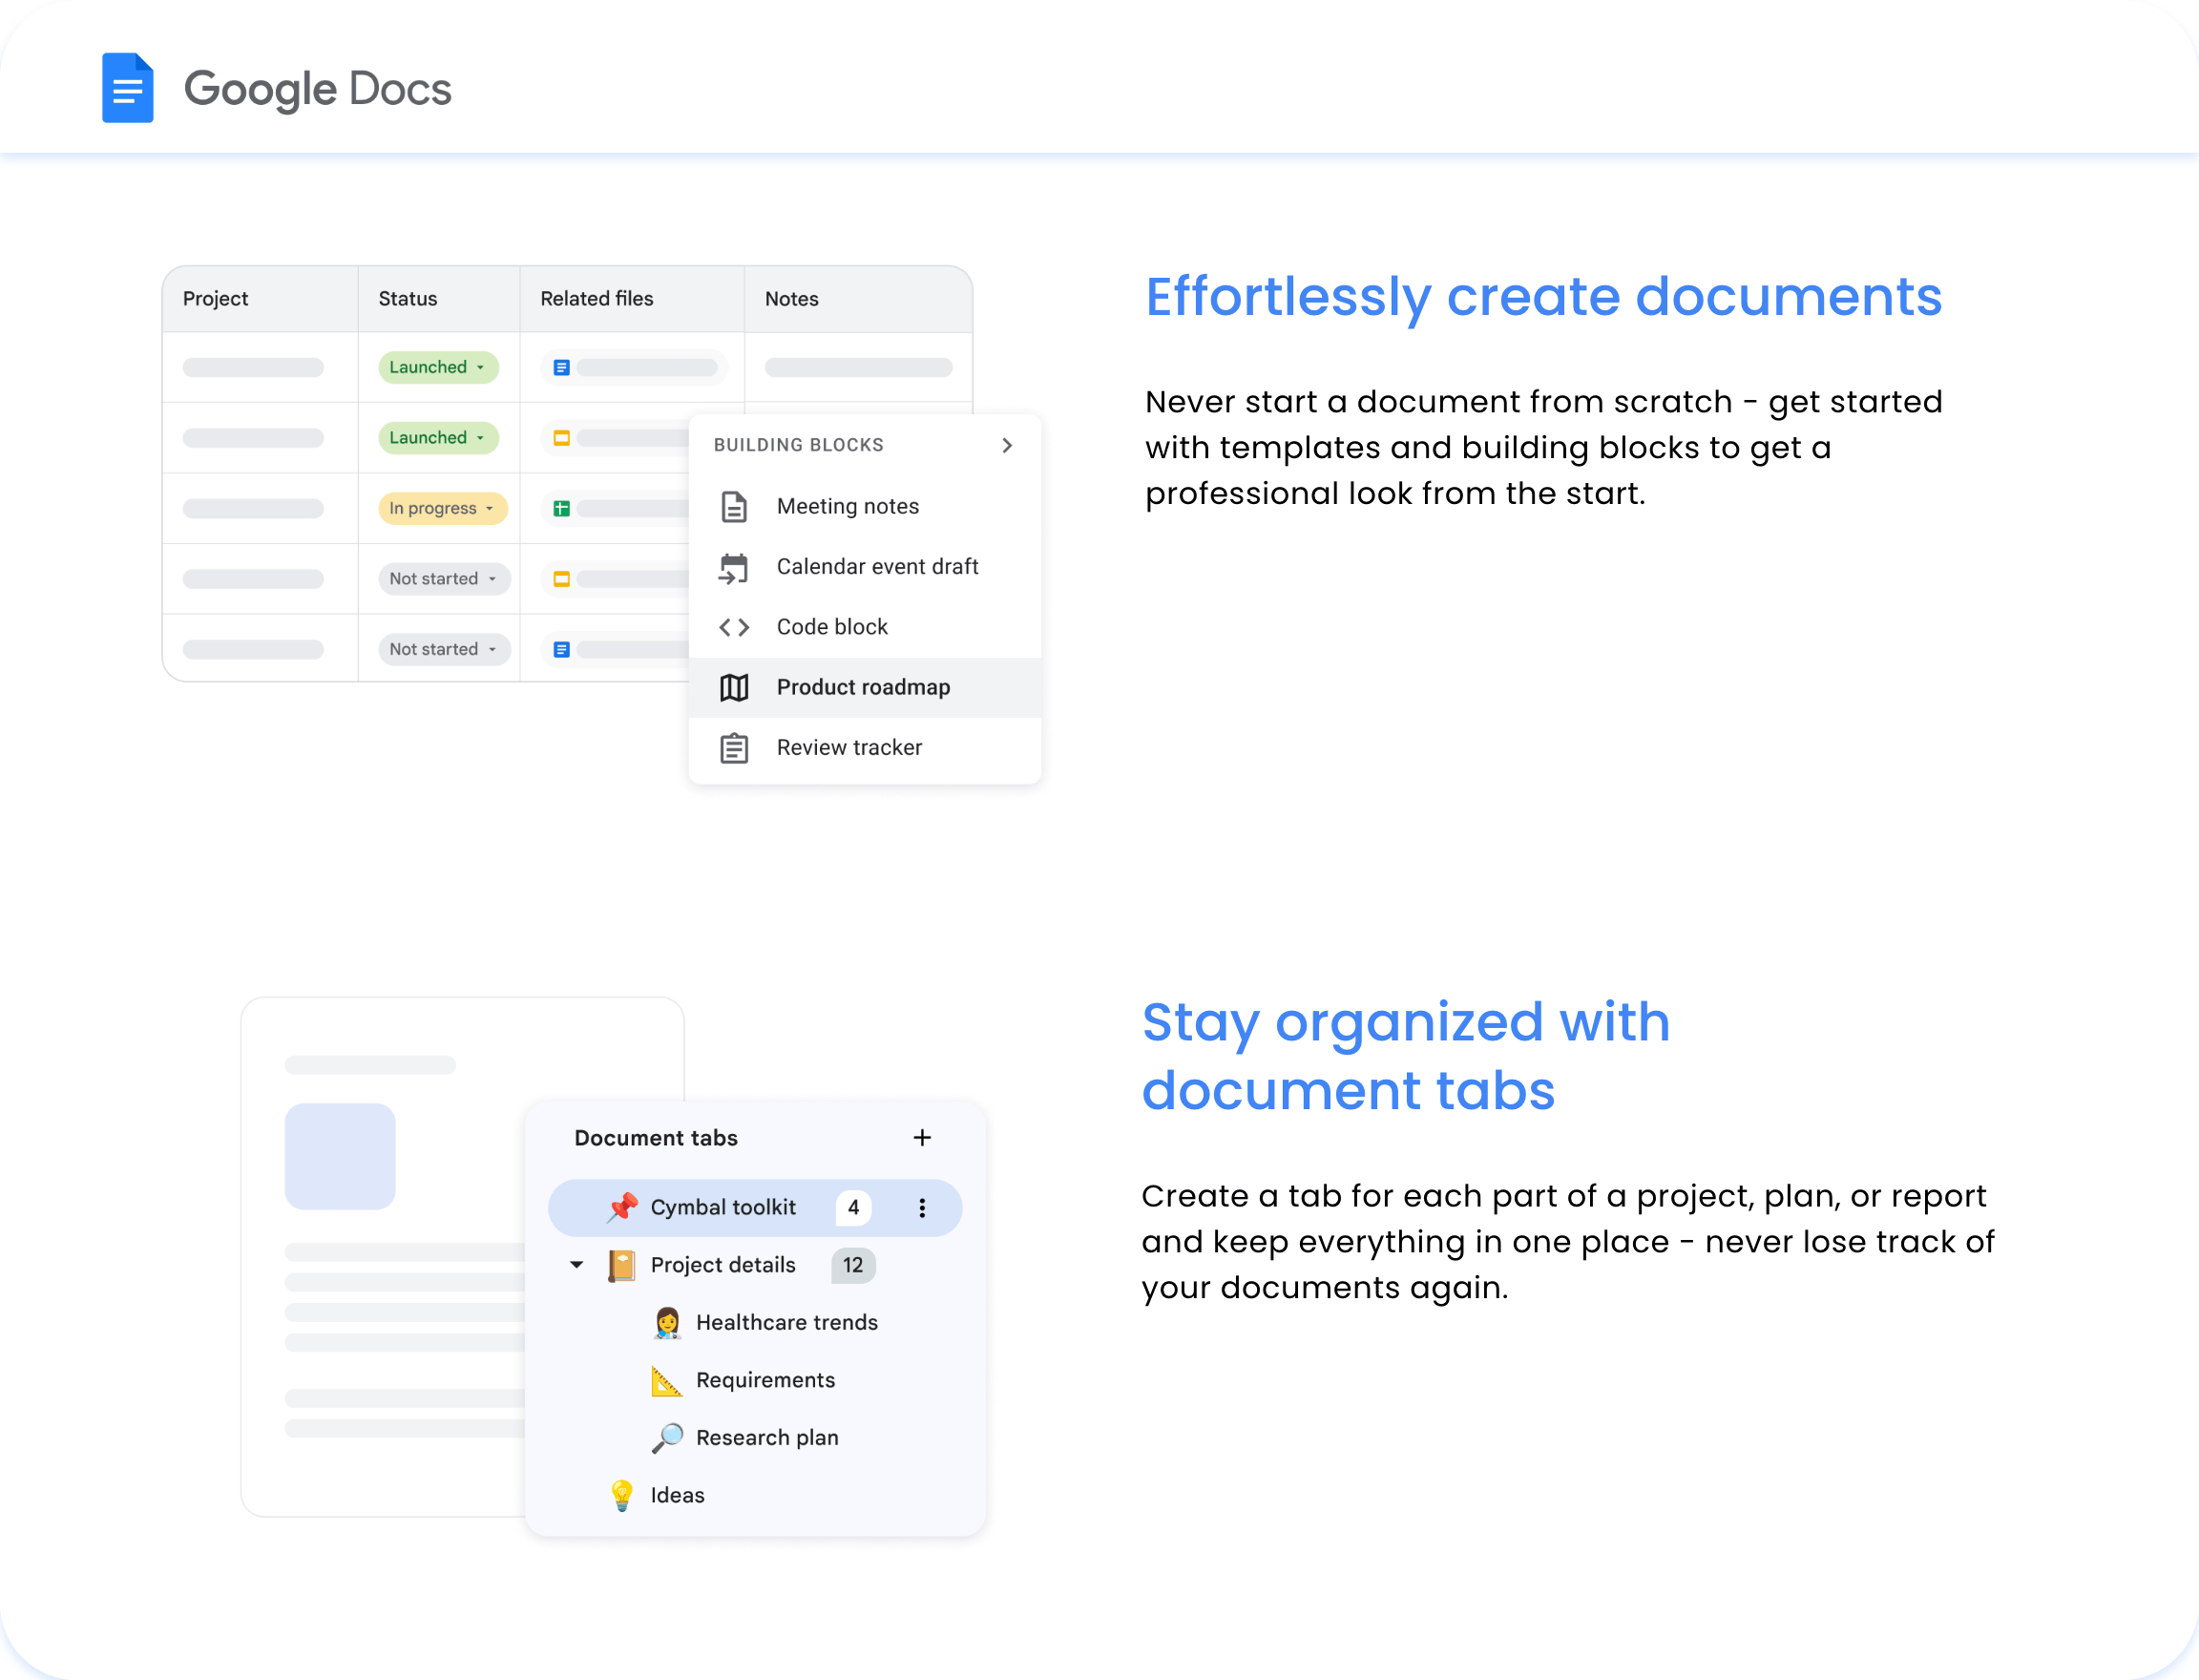Add a new document tab with plus button
Screen dimensions: 2199x1680
(x=921, y=1137)
